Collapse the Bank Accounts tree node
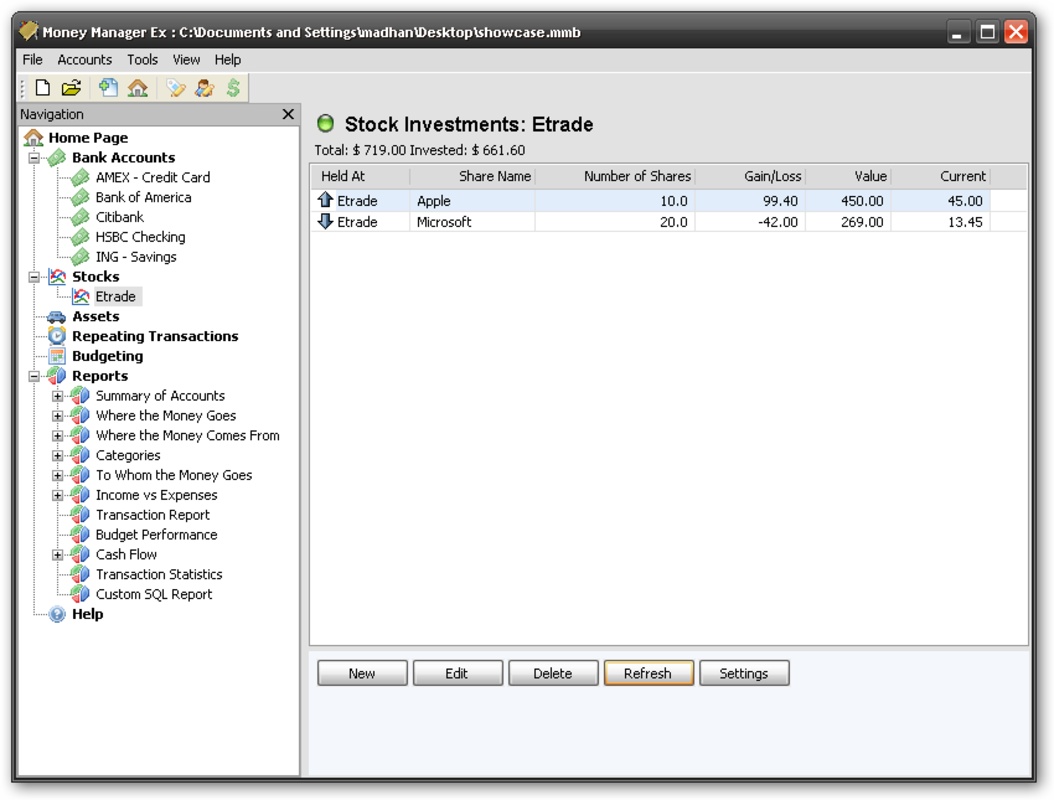This screenshot has width=1054, height=800. click(34, 158)
